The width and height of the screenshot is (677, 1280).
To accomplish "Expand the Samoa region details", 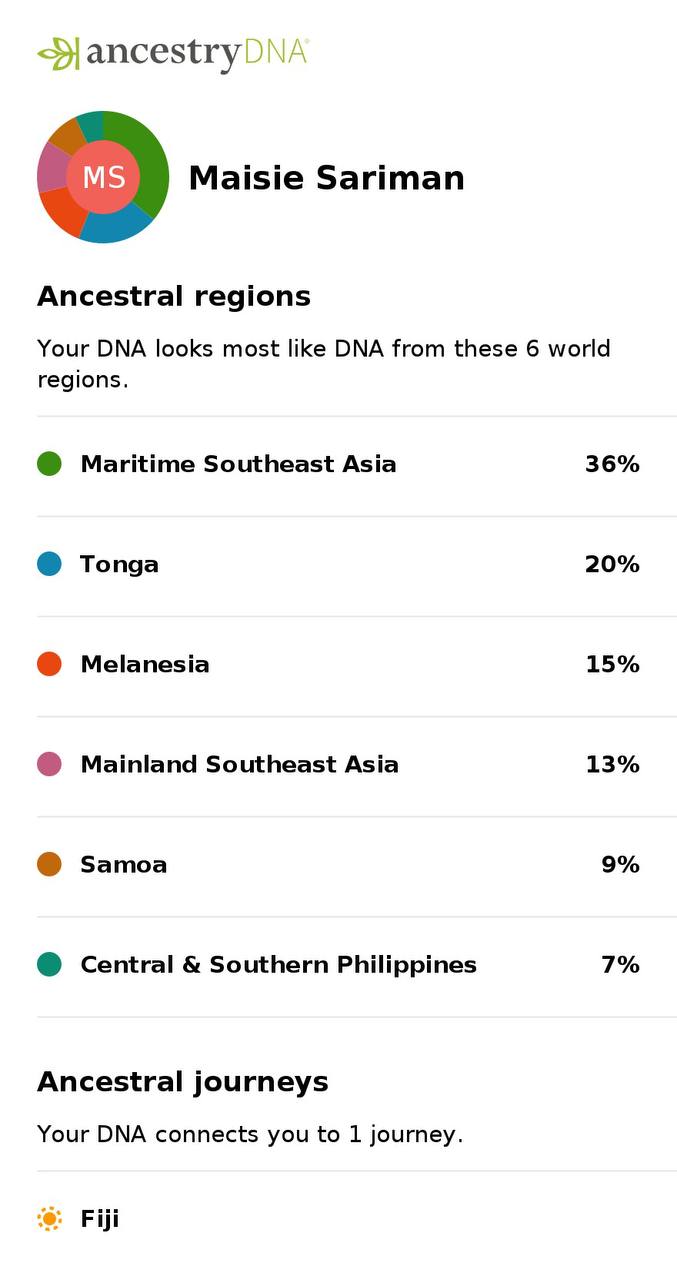I will [123, 864].
